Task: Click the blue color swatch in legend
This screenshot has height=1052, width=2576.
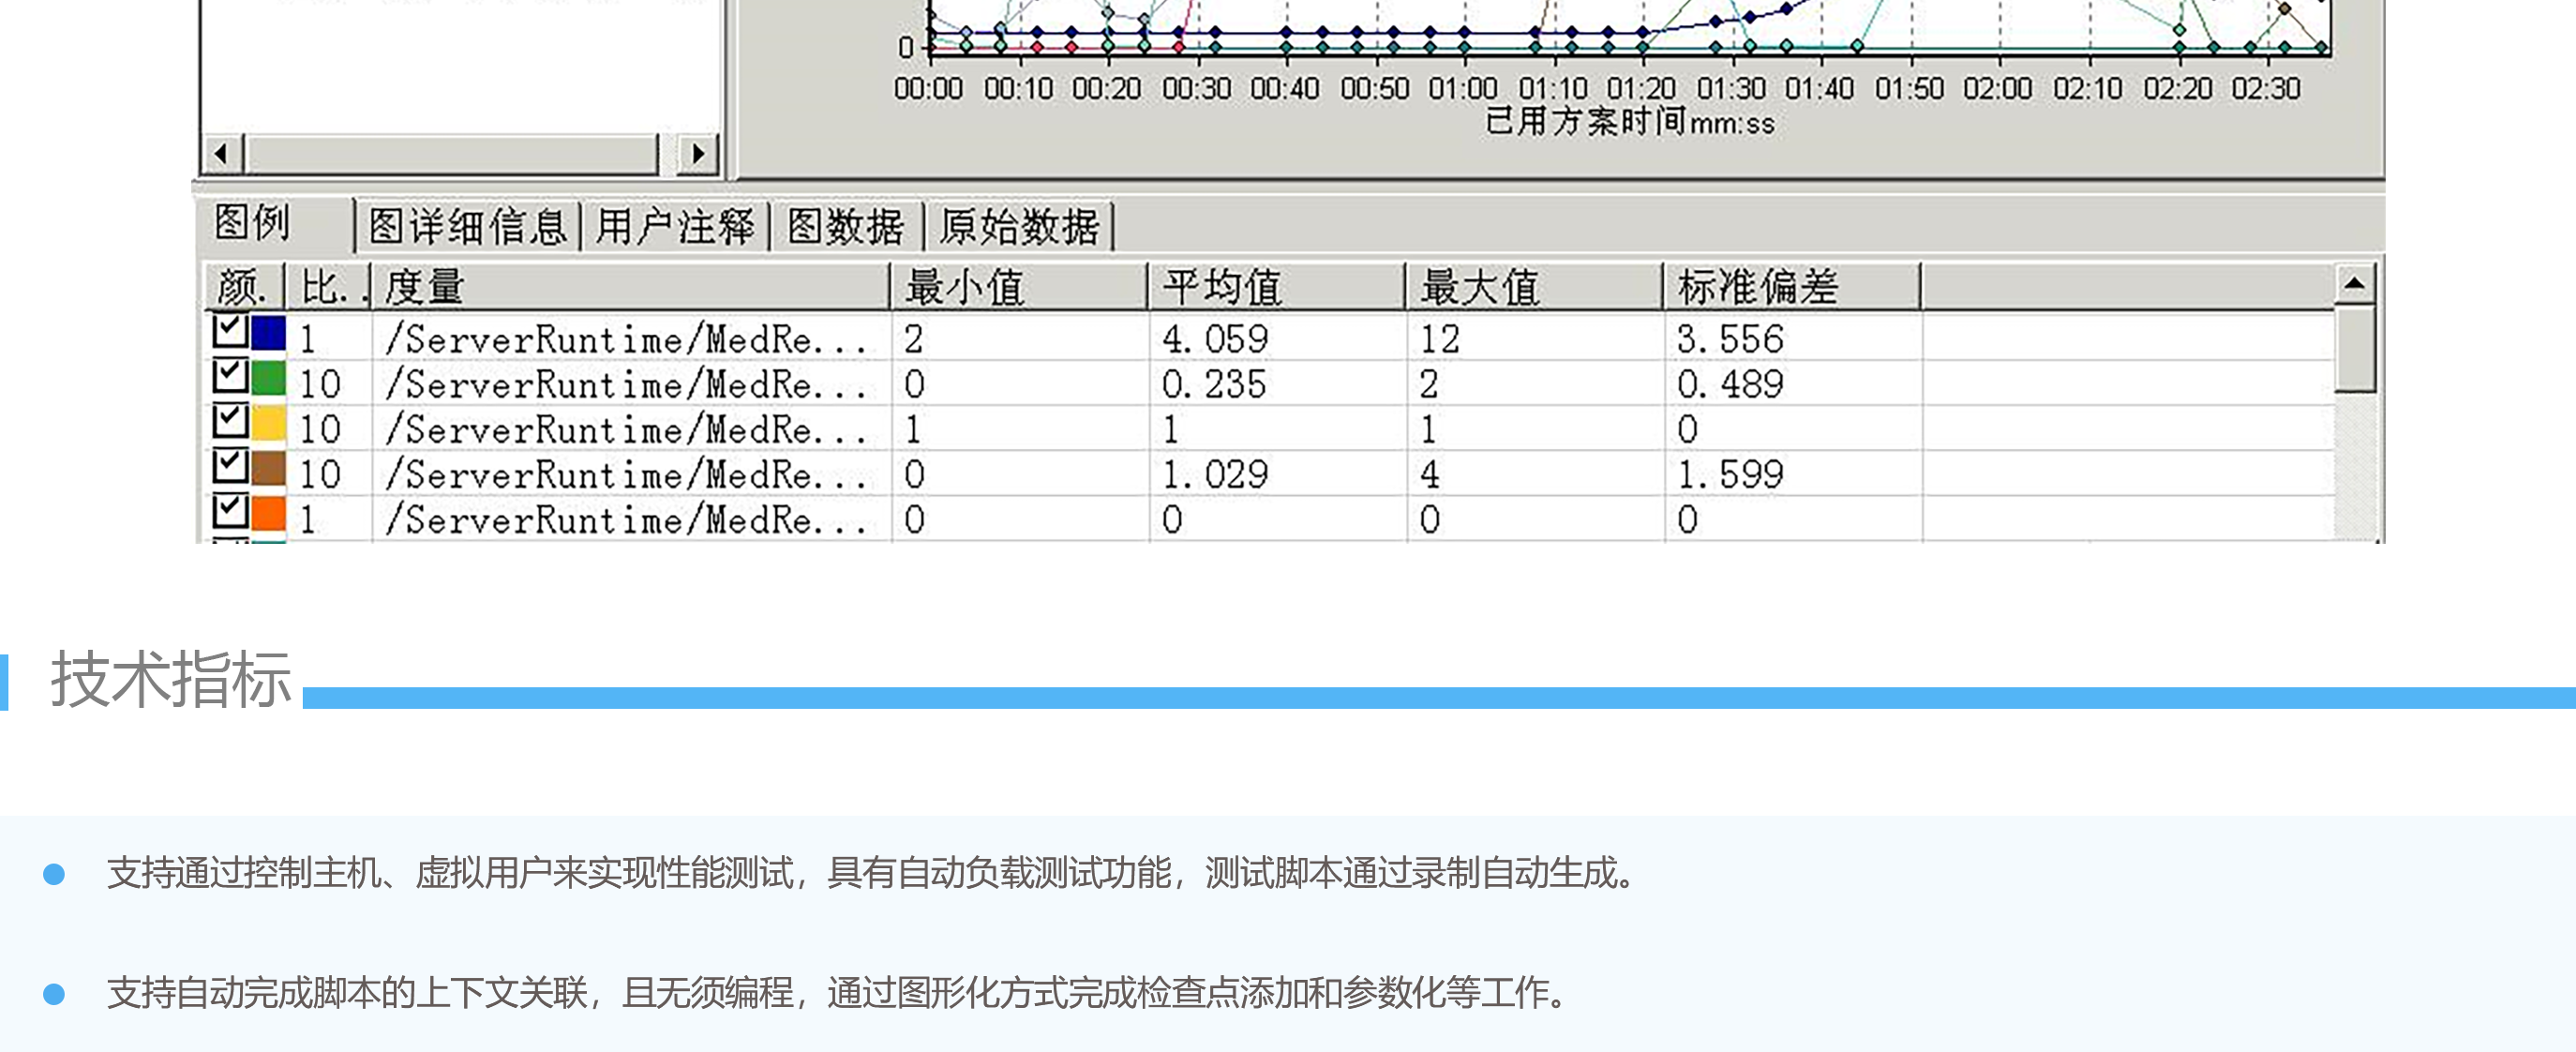Action: click(268, 333)
